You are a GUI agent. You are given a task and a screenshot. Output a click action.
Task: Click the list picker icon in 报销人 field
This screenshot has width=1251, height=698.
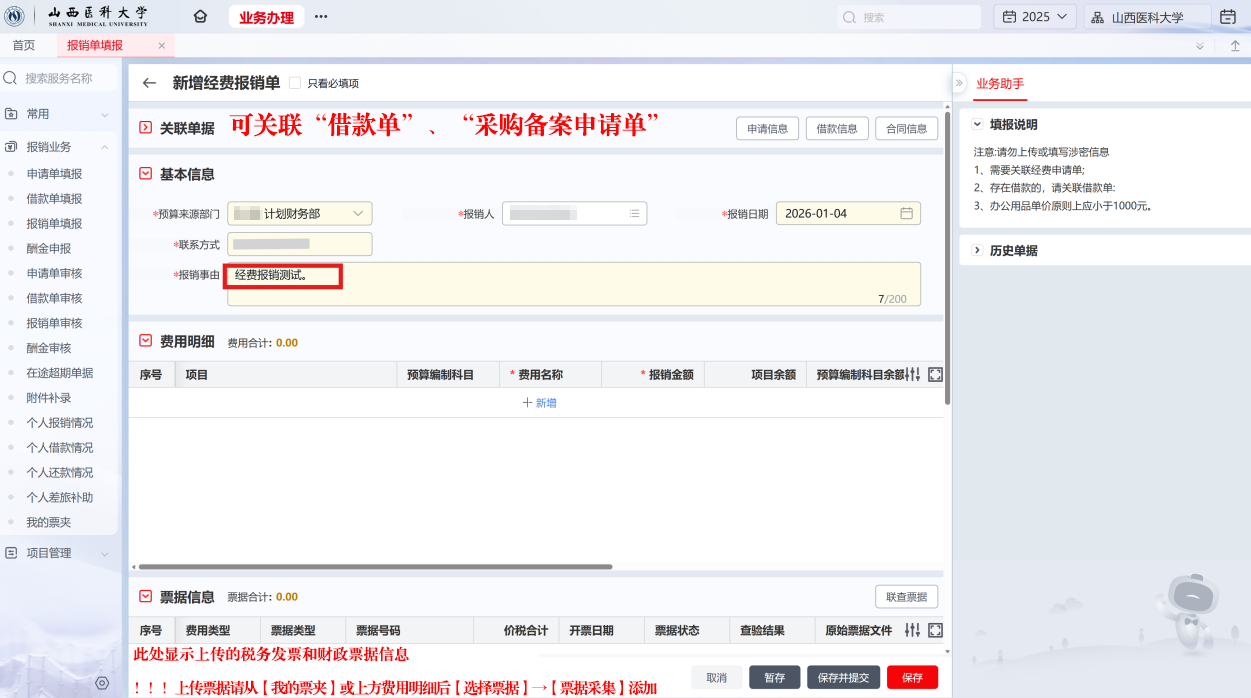634,213
